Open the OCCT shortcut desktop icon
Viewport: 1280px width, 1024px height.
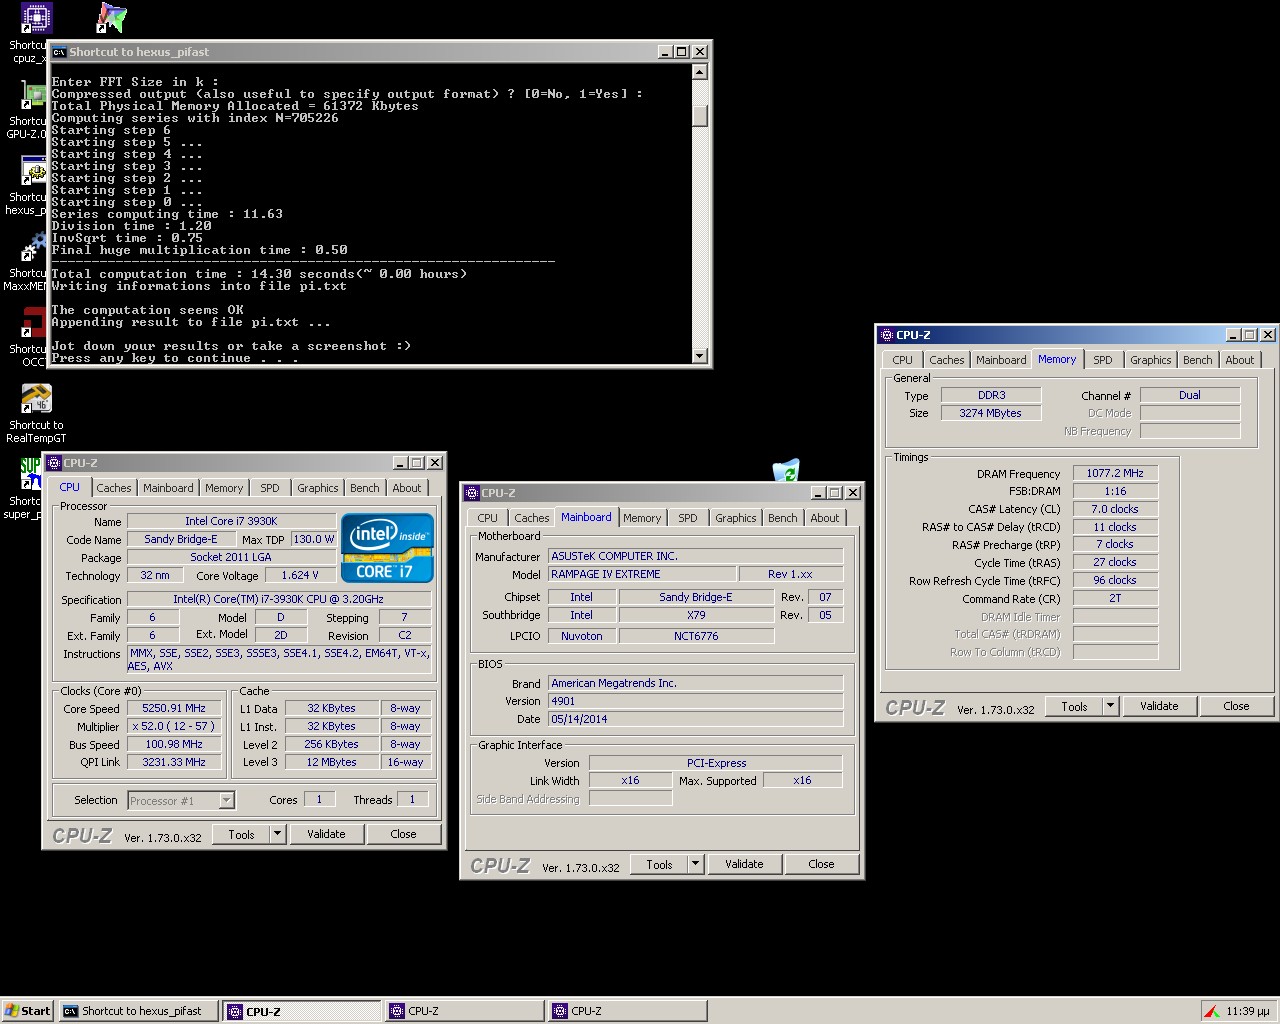pos(34,324)
